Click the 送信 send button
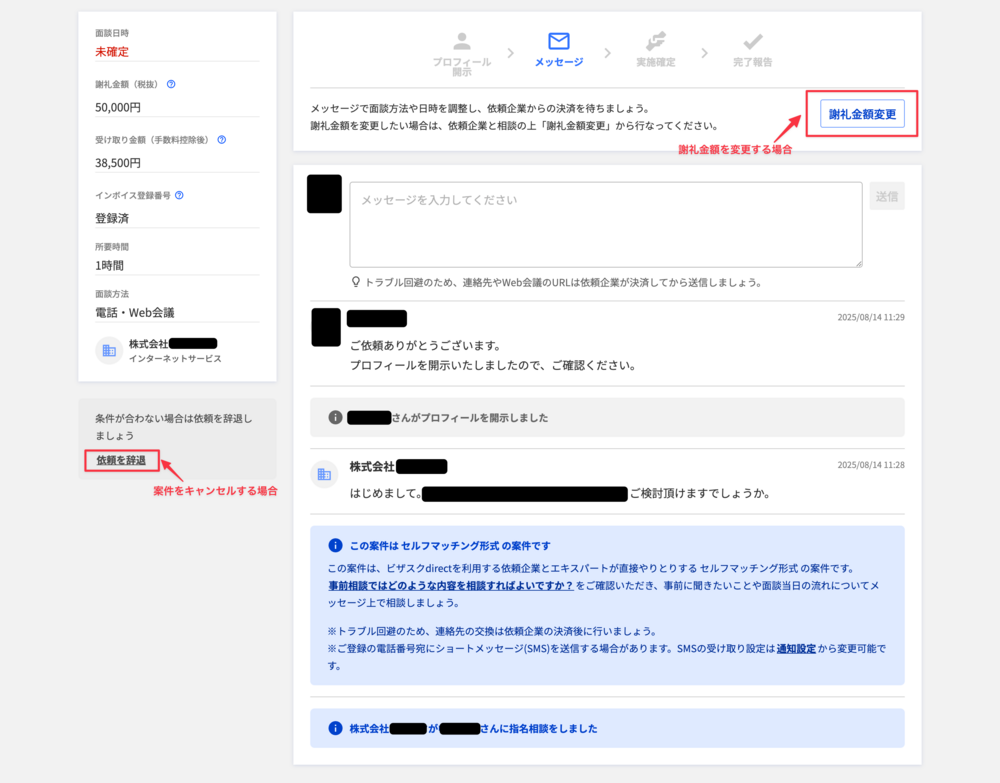The image size is (1000, 783). pos(886,196)
